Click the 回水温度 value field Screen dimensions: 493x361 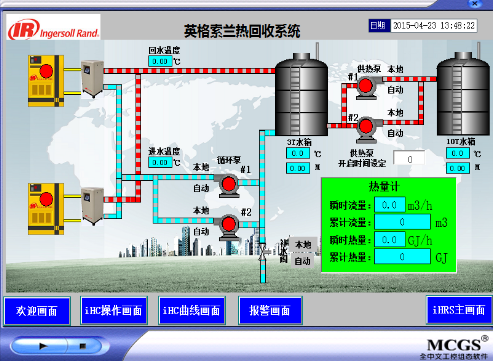click(160, 61)
